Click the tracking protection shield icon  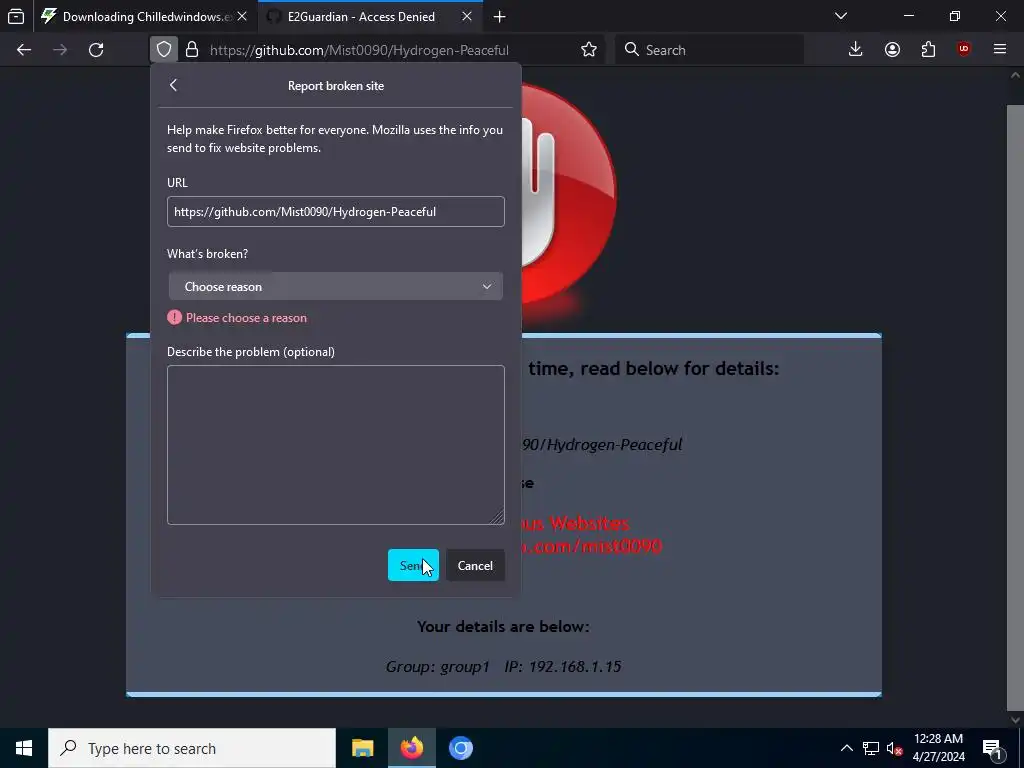click(x=164, y=50)
